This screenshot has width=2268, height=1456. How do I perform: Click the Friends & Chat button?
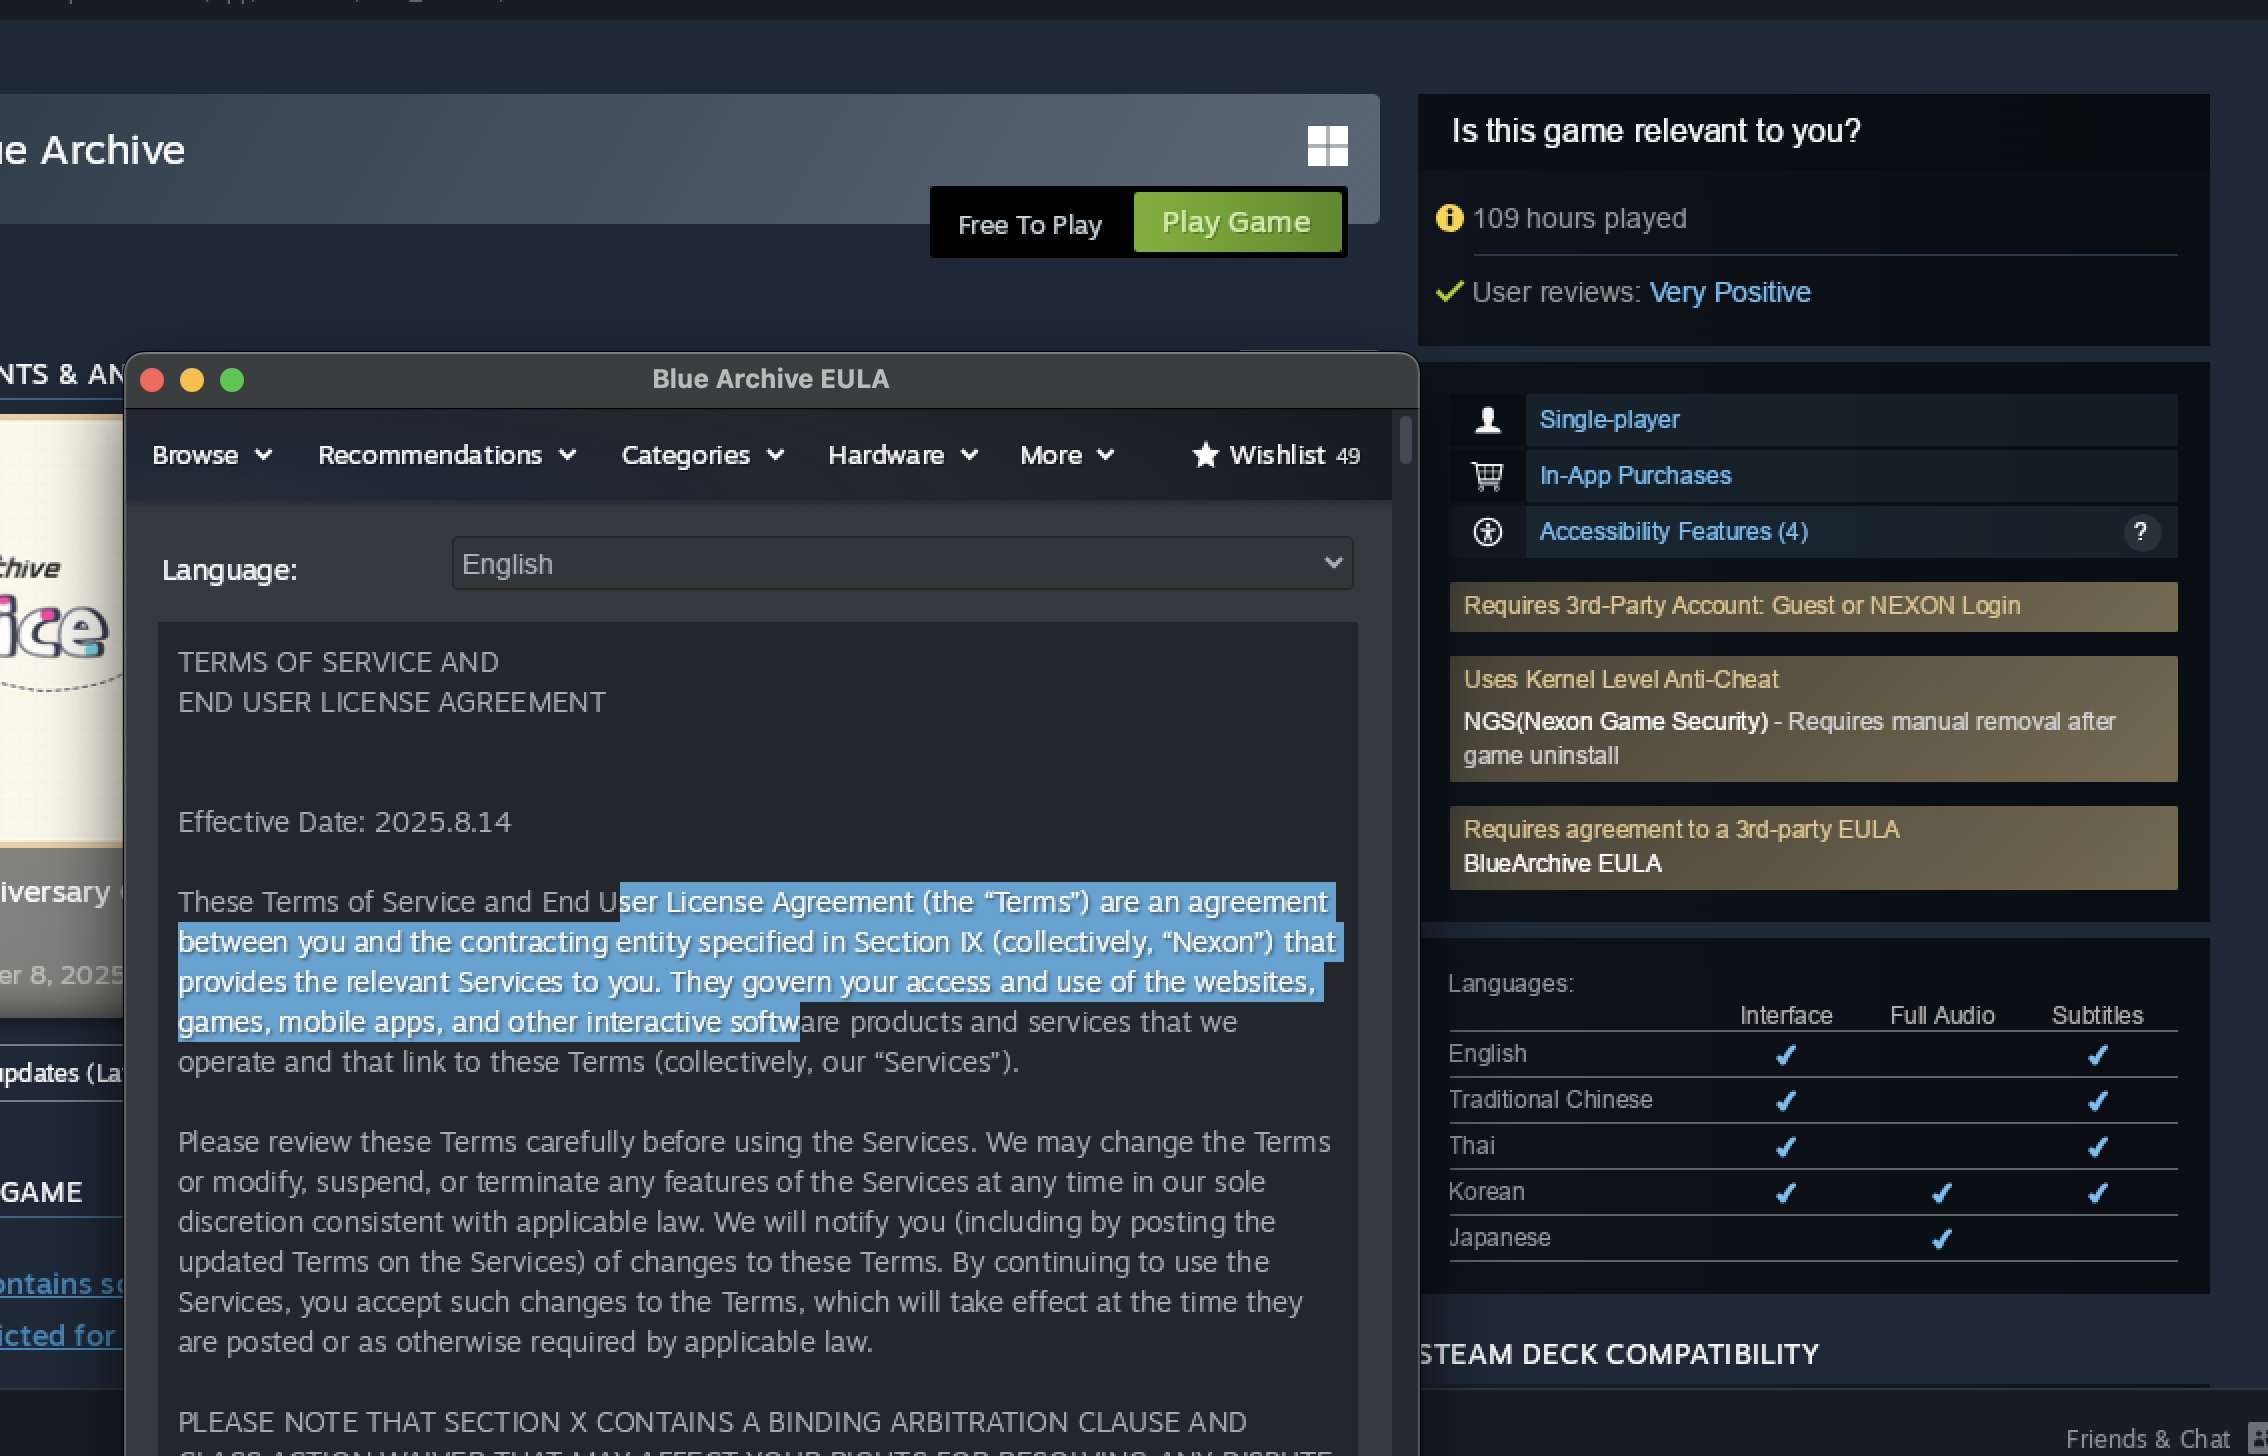click(x=2147, y=1438)
